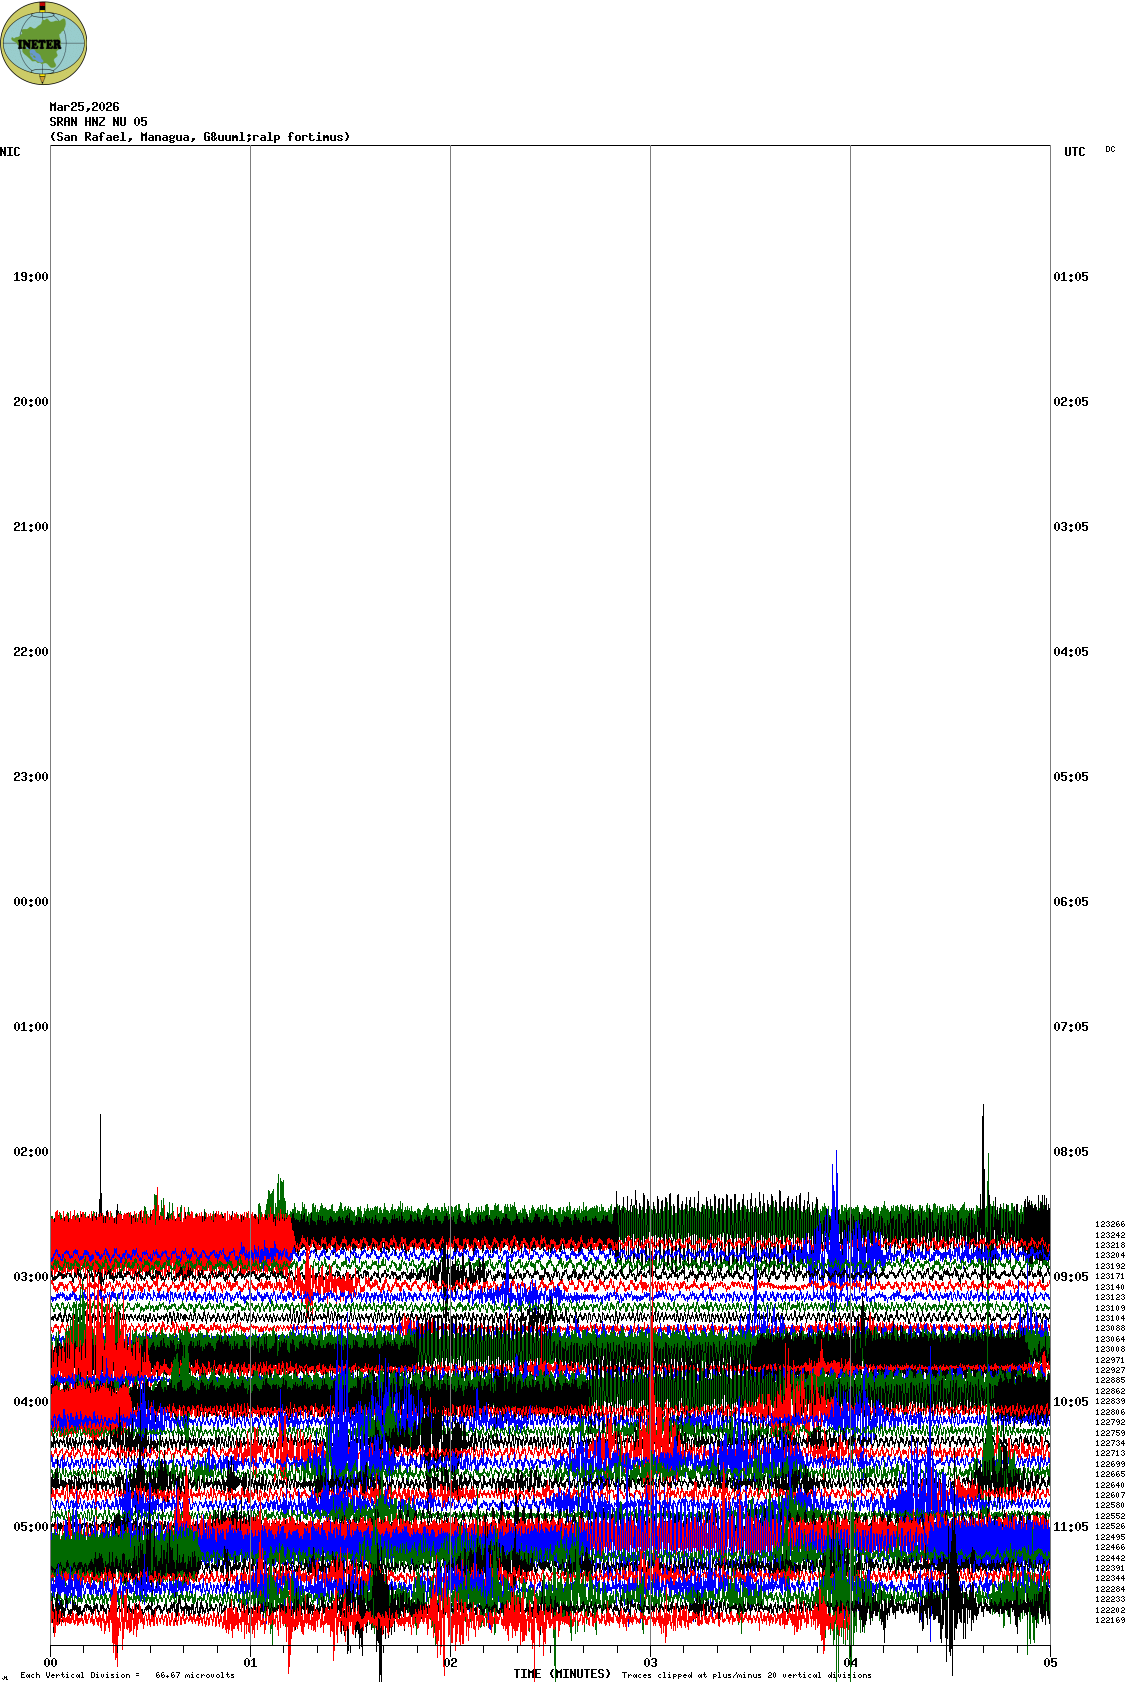The height and width of the screenshot is (1689, 1130).
Task: Select the 19:00 local time label
Action: (x=30, y=277)
